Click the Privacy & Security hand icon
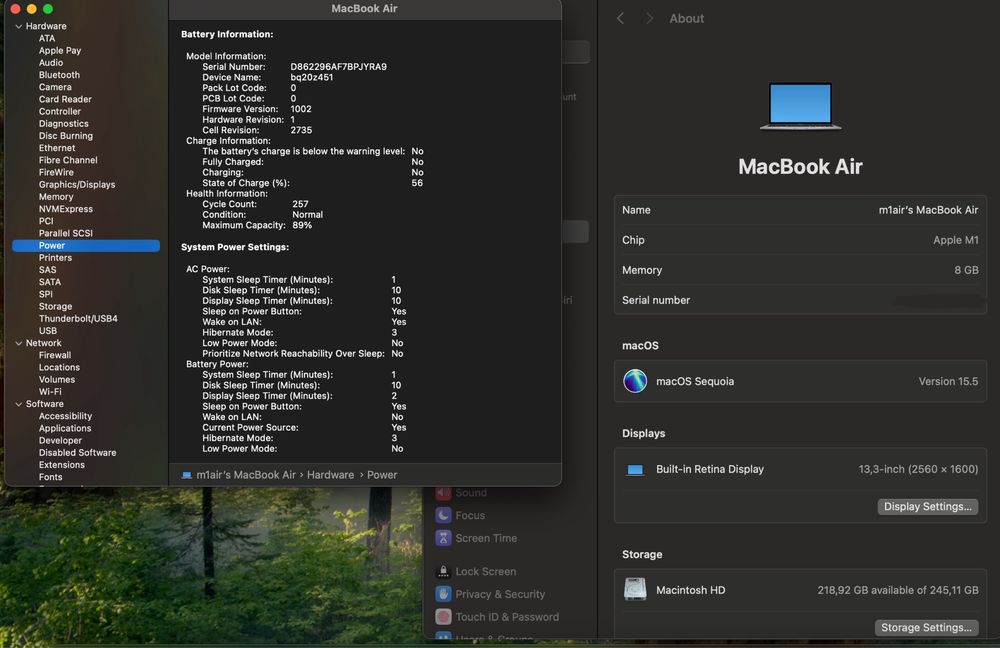Viewport: 1000px width, 648px height. (x=443, y=594)
